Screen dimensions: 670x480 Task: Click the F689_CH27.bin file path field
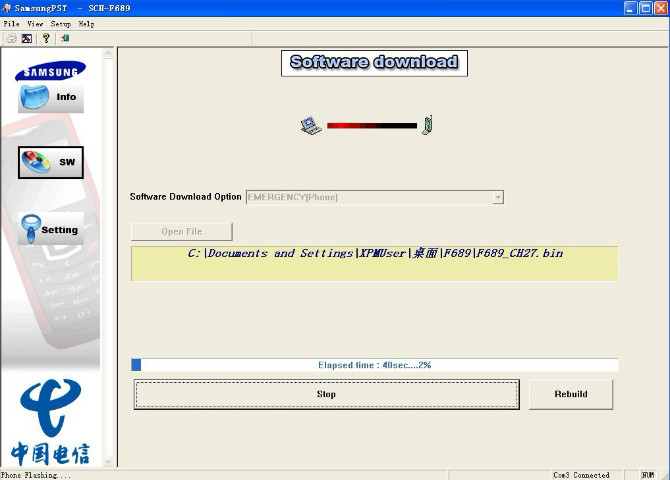374,263
